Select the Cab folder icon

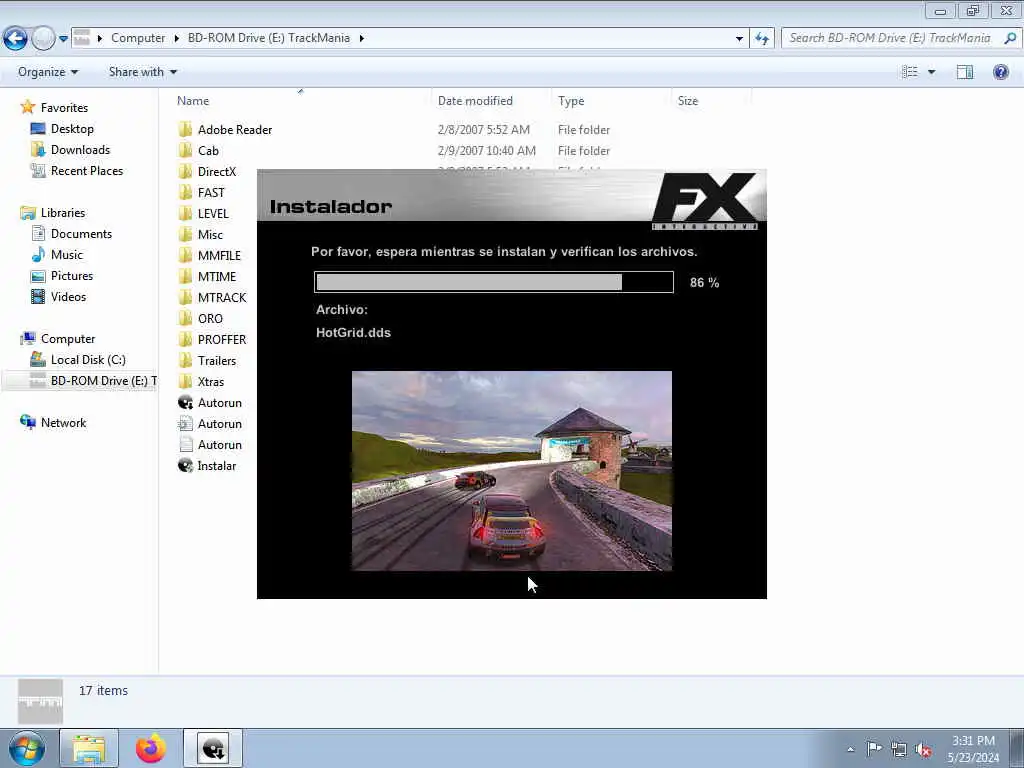[x=185, y=150]
